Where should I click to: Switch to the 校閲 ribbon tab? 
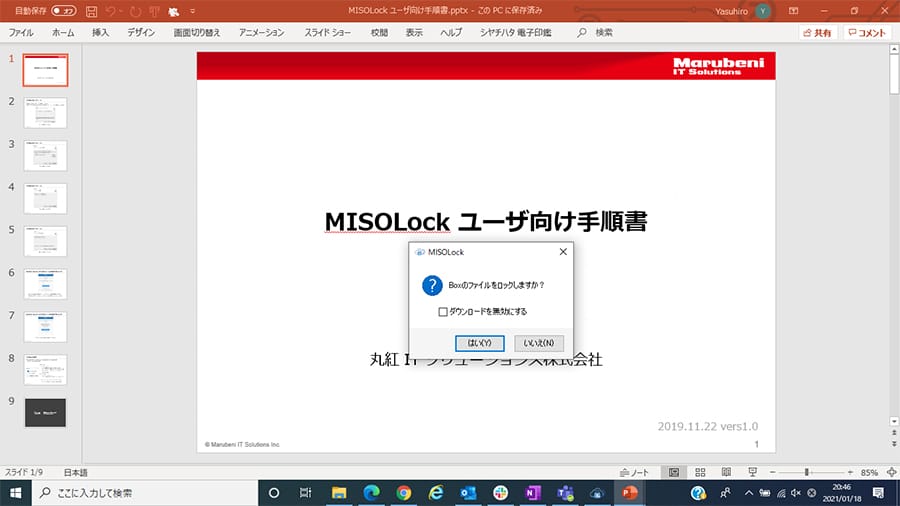379,33
